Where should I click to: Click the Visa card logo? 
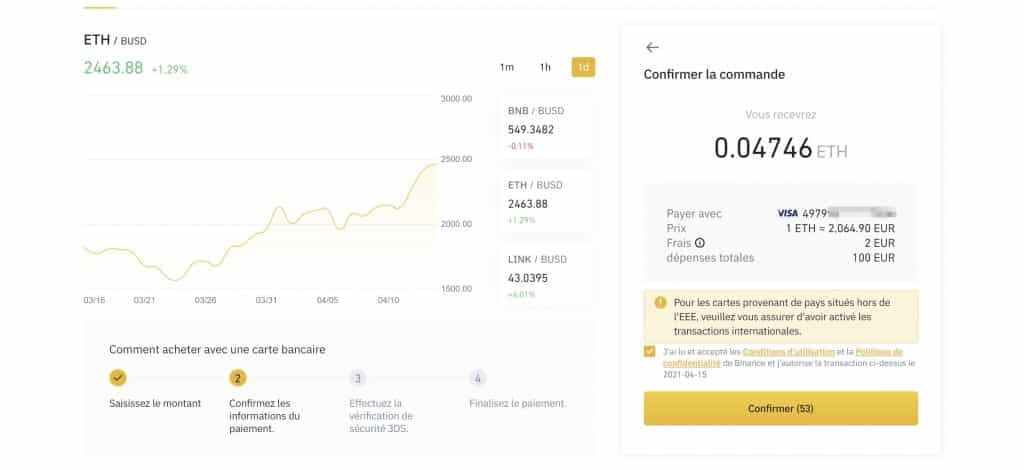[x=788, y=213]
